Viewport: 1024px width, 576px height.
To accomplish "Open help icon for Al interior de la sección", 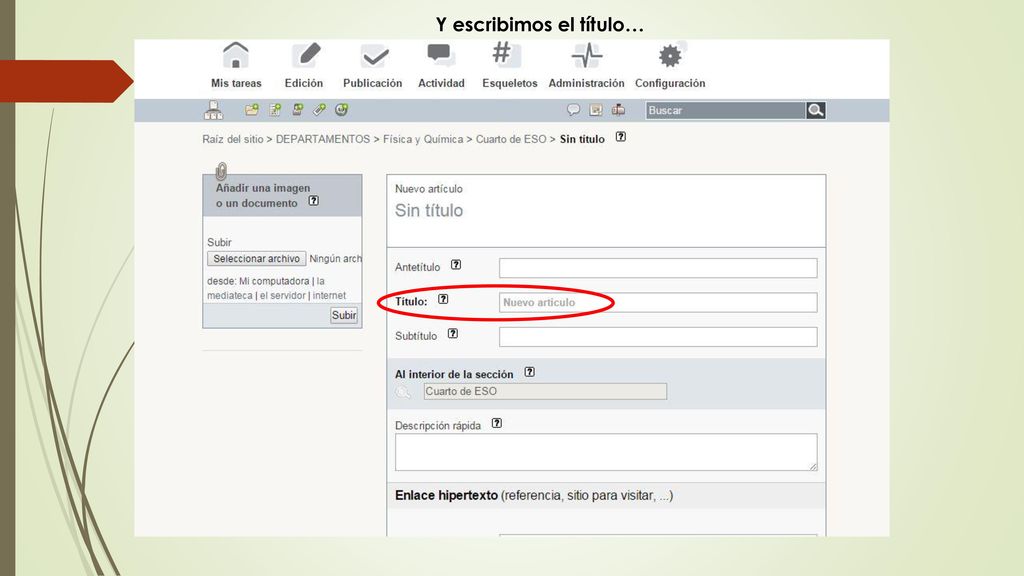I will pos(530,372).
